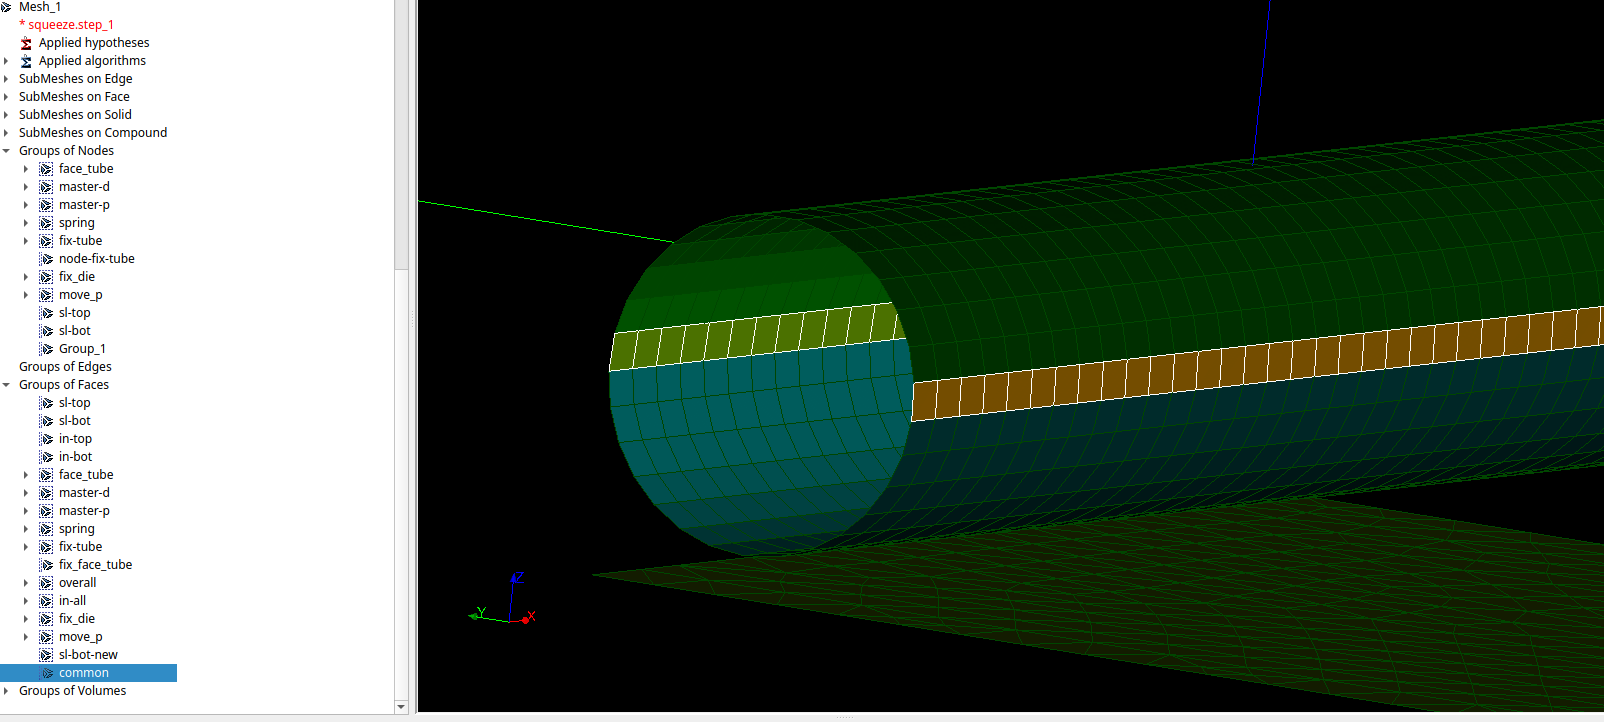The width and height of the screenshot is (1604, 722).
Task: Click the in-top face group icon
Action: [x=46, y=439]
